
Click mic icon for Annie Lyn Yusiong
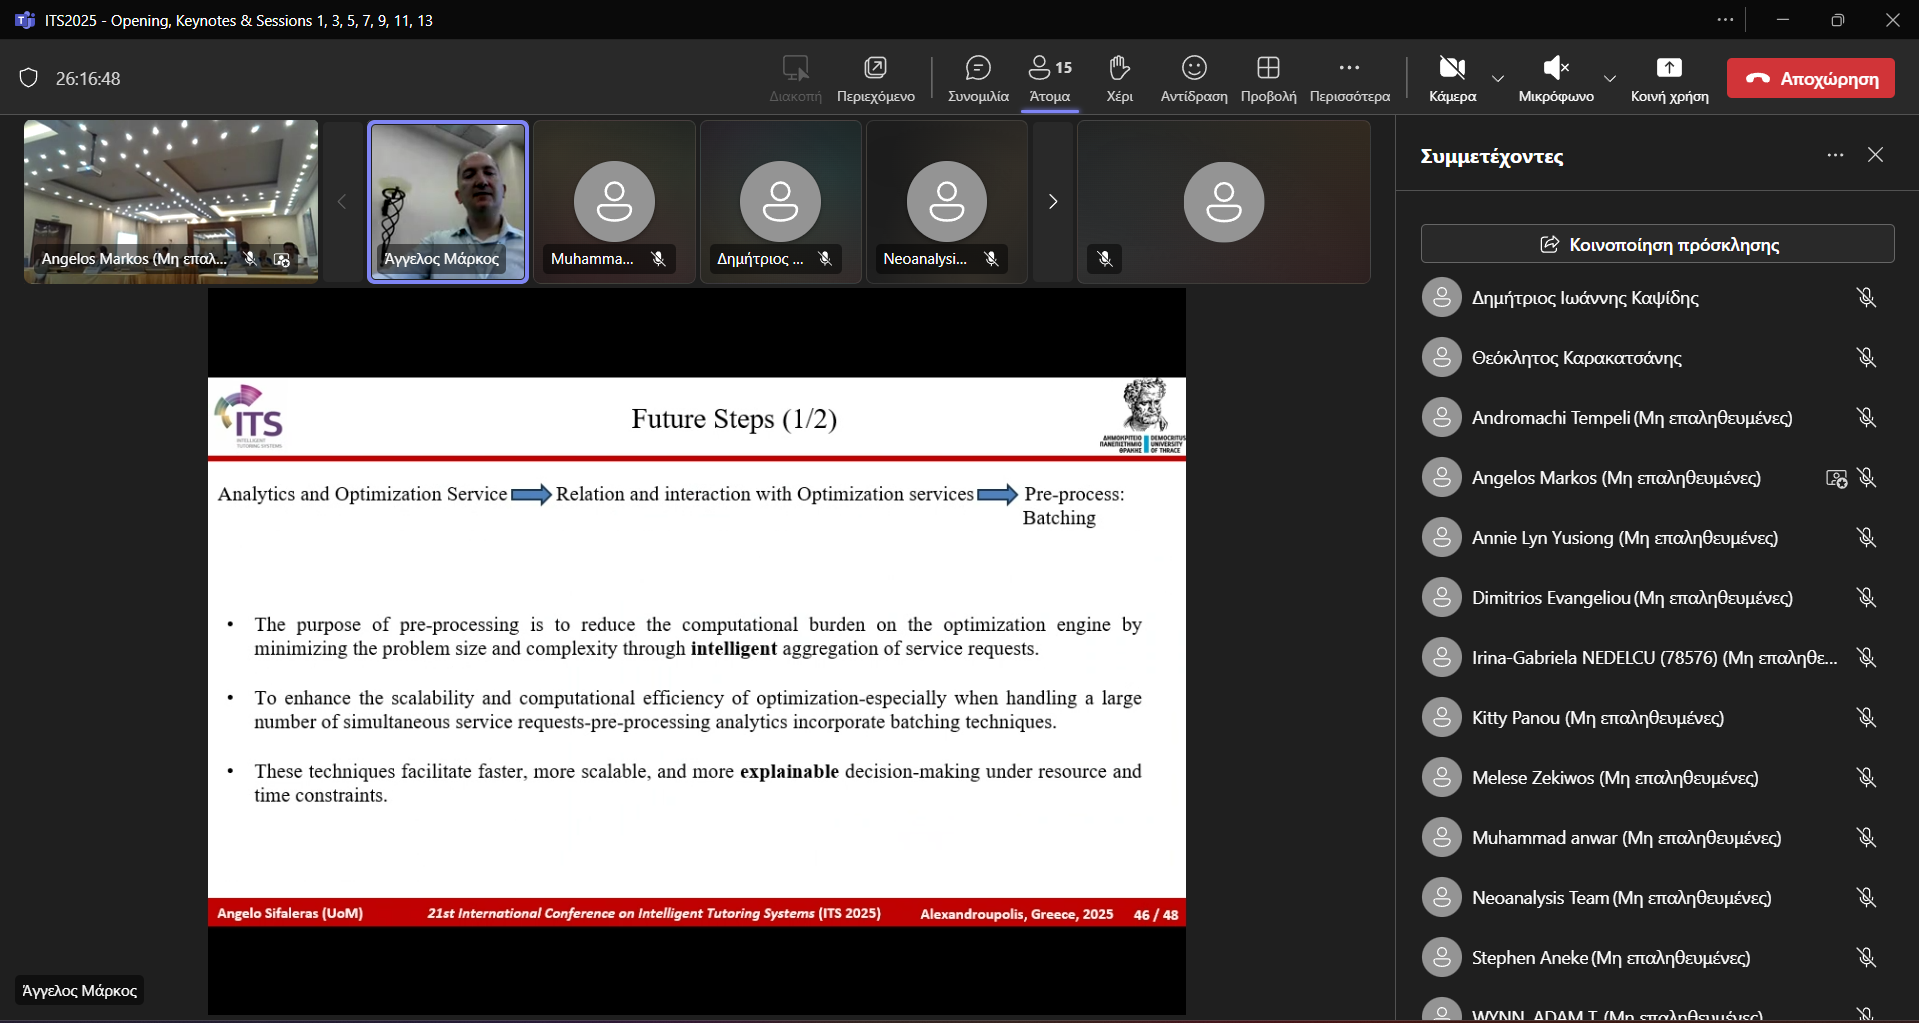[1866, 537]
